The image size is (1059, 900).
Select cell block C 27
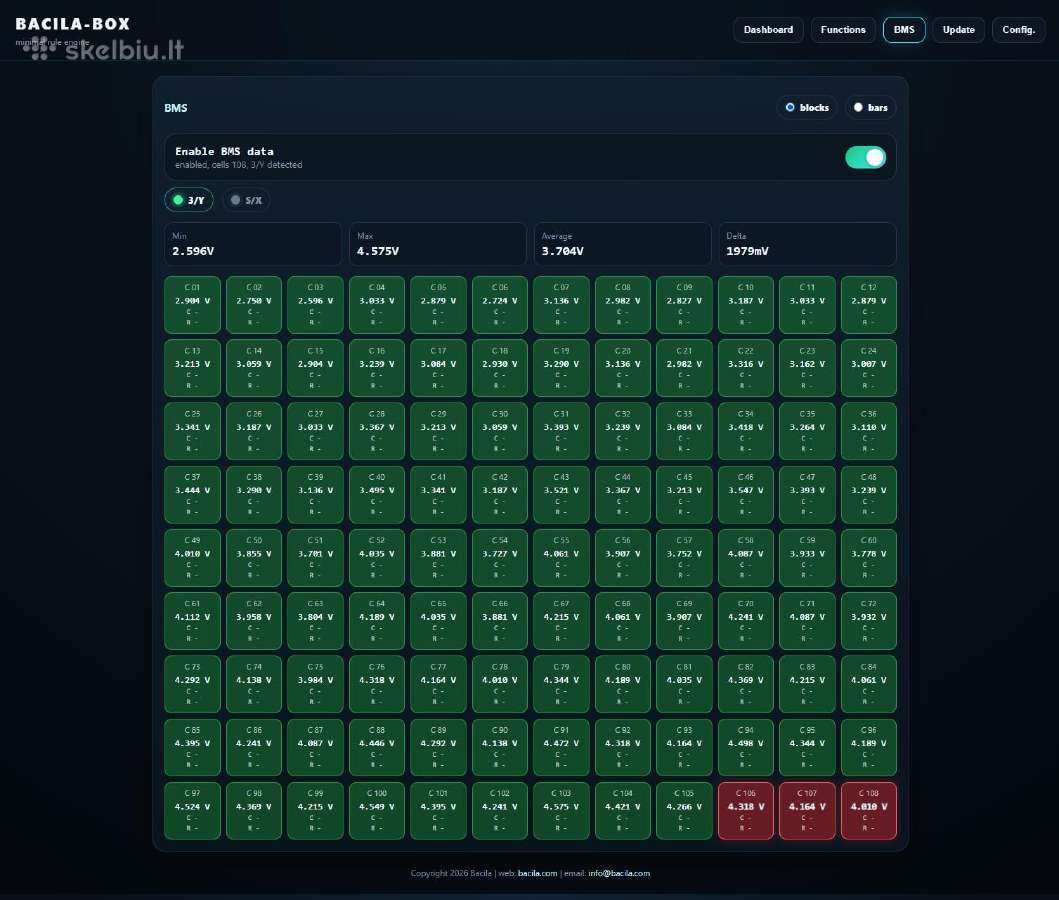(315, 431)
